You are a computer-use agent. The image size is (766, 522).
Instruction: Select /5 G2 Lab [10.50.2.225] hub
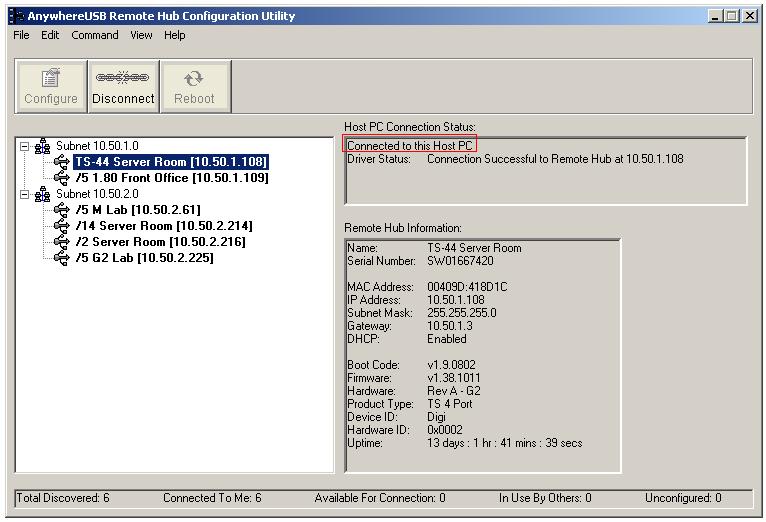click(x=144, y=258)
